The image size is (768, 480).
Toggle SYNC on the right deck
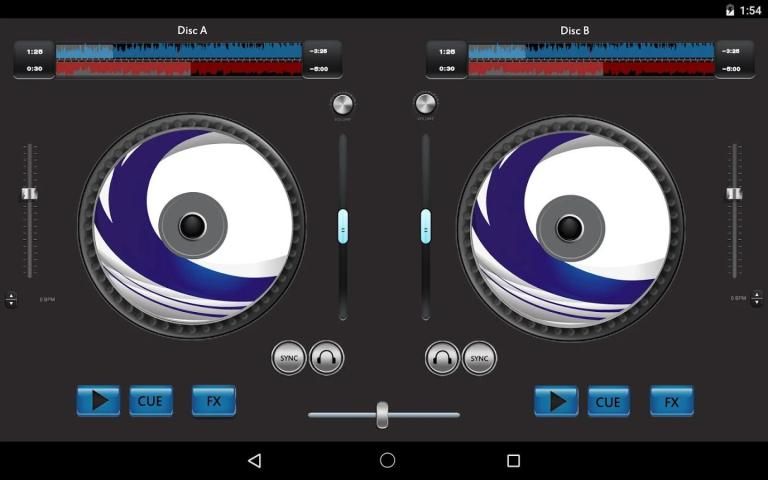pos(479,358)
